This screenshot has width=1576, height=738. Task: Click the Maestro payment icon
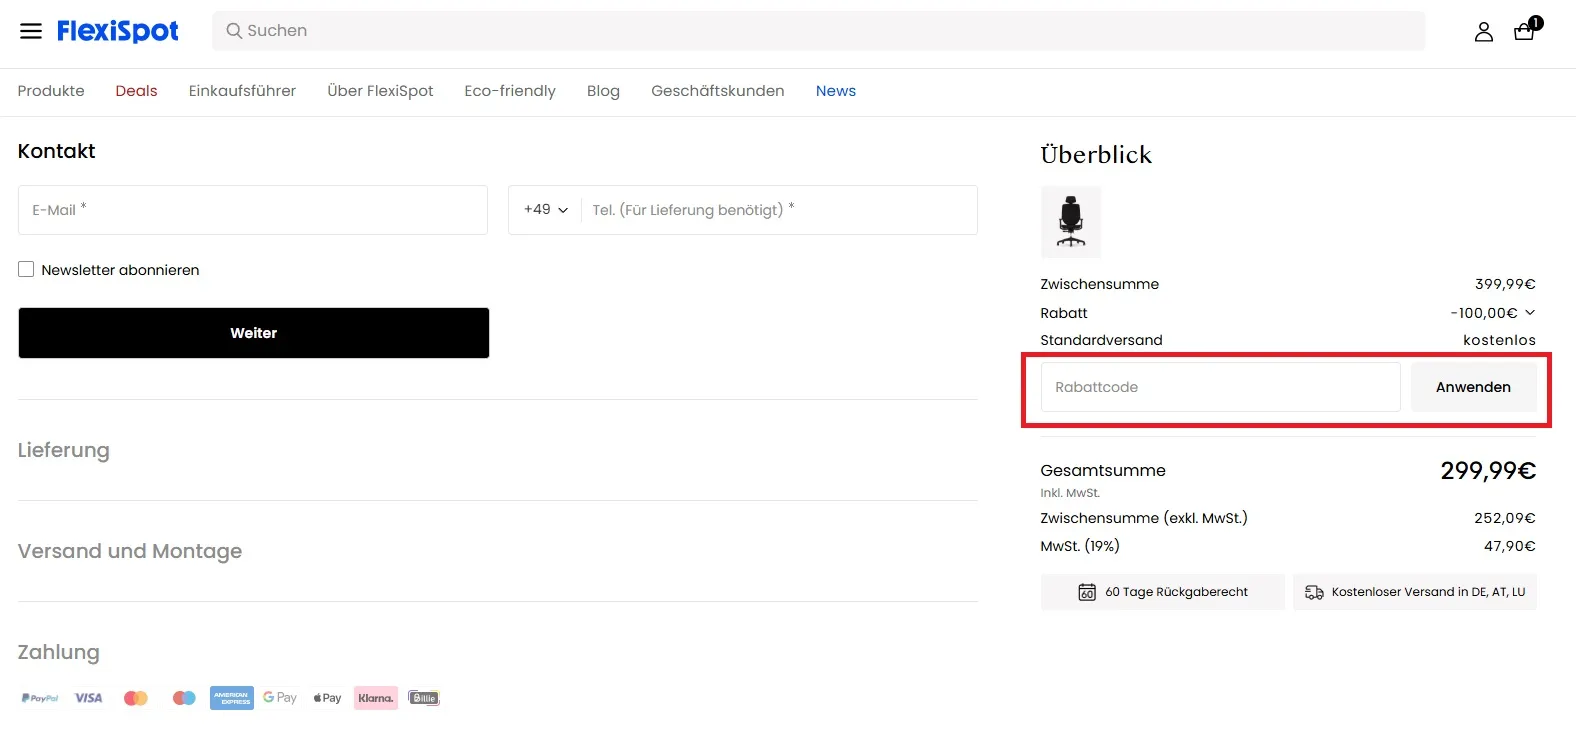click(x=184, y=698)
